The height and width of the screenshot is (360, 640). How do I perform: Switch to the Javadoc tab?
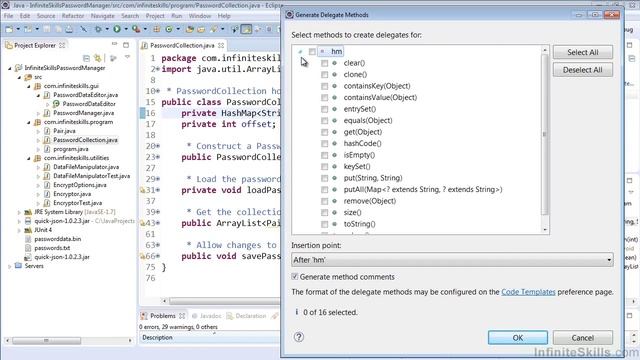207,316
